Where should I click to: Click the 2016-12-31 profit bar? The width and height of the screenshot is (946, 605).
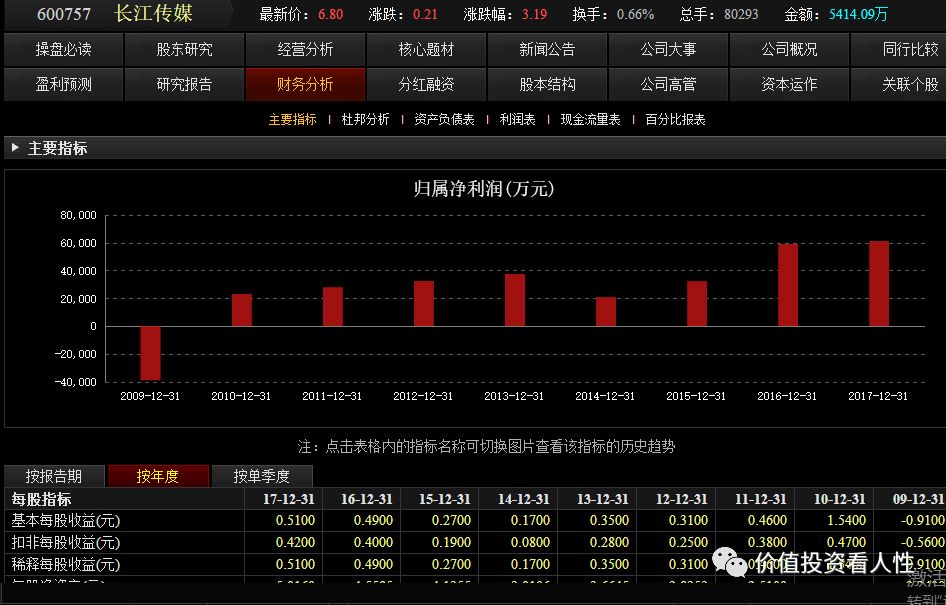point(788,285)
